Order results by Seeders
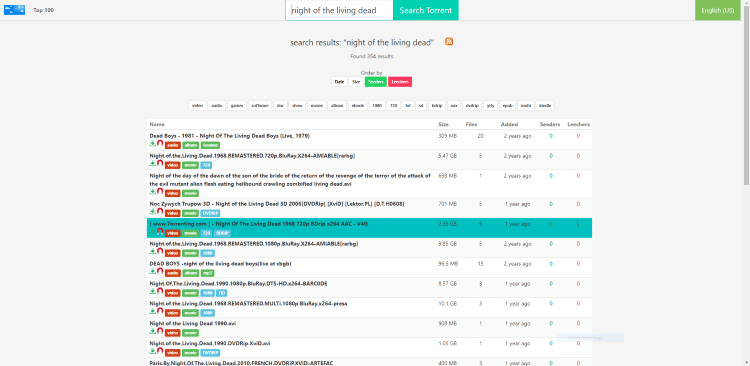 (376, 82)
